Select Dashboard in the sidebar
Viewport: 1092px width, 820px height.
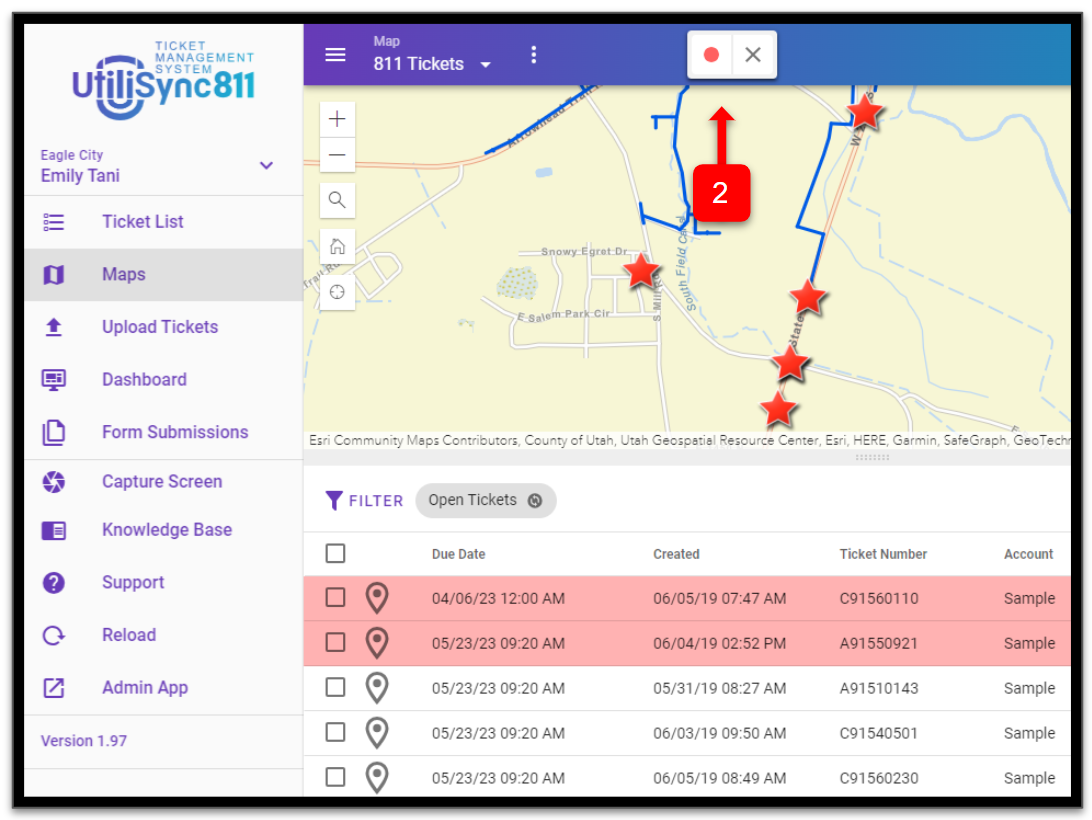click(144, 379)
